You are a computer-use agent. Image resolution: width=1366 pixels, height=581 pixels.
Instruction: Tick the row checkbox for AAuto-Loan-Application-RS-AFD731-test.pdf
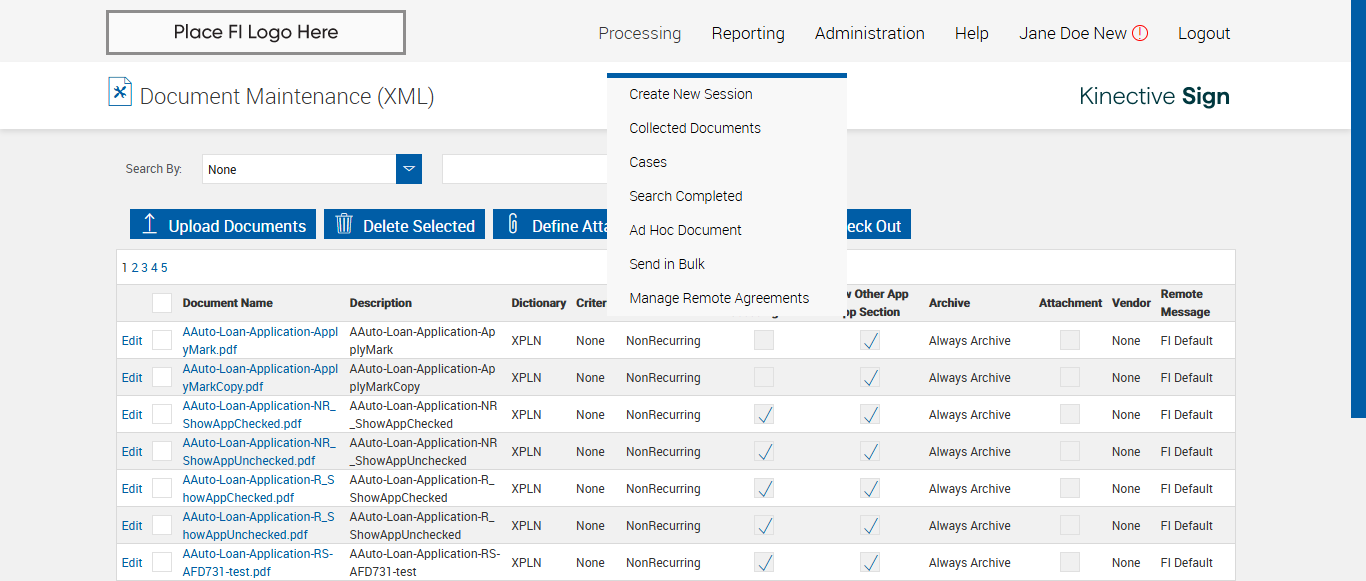pos(162,562)
